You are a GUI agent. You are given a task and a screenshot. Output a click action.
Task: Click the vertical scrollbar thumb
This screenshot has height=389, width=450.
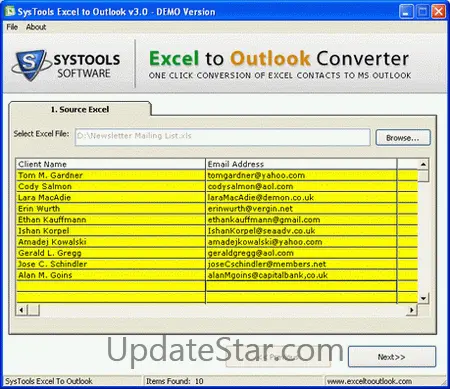(x=423, y=176)
